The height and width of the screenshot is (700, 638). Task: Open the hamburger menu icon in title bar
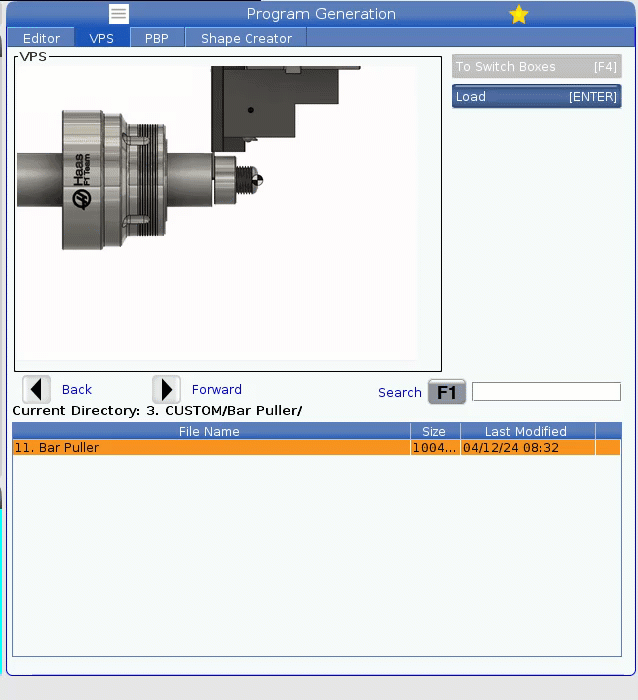click(x=119, y=14)
